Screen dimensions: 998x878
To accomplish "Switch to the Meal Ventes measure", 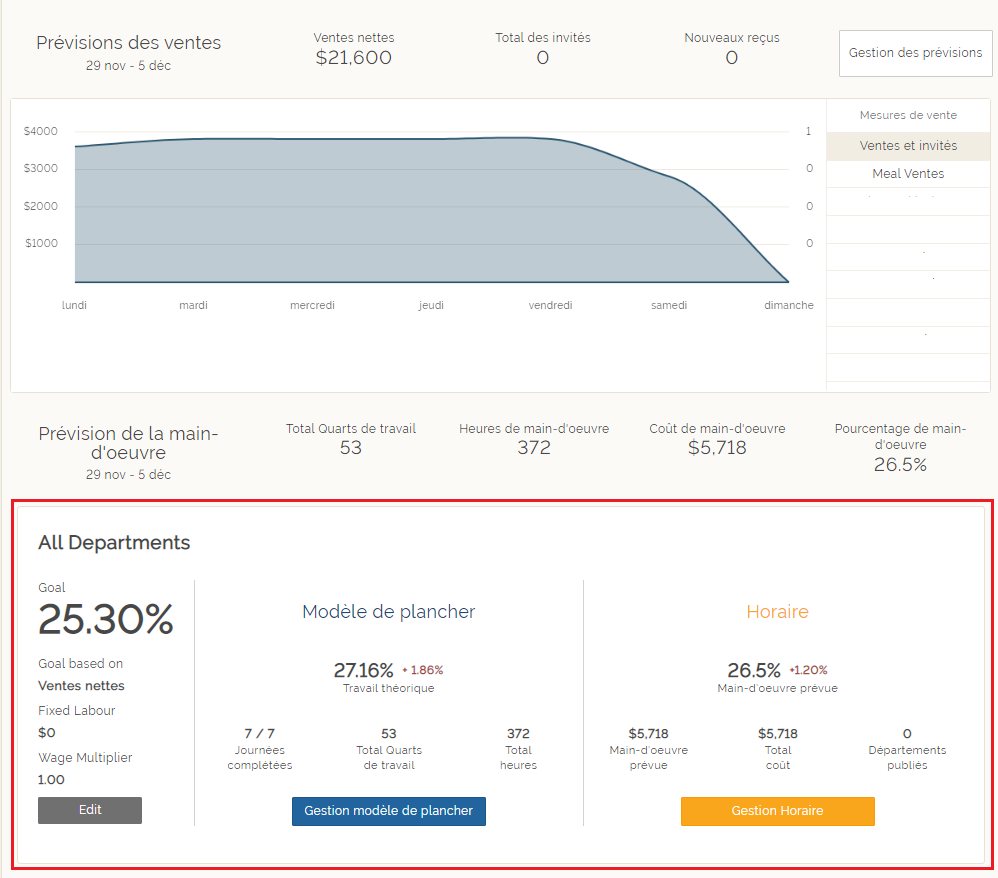I will (908, 174).
